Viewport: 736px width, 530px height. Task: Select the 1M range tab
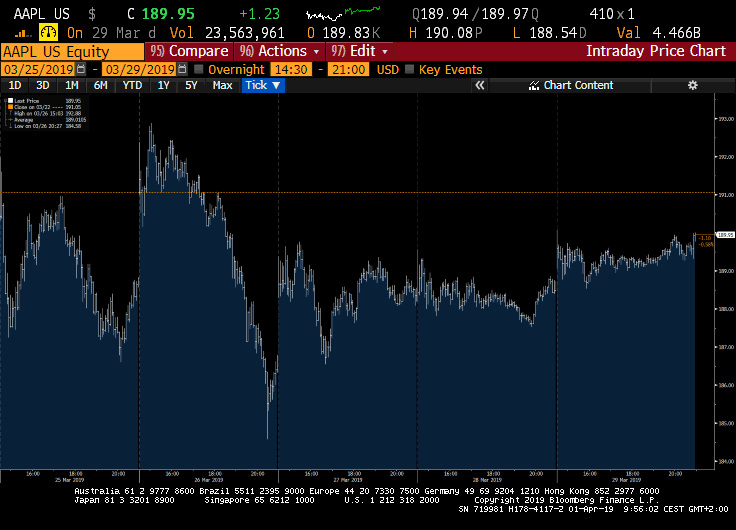(71, 85)
